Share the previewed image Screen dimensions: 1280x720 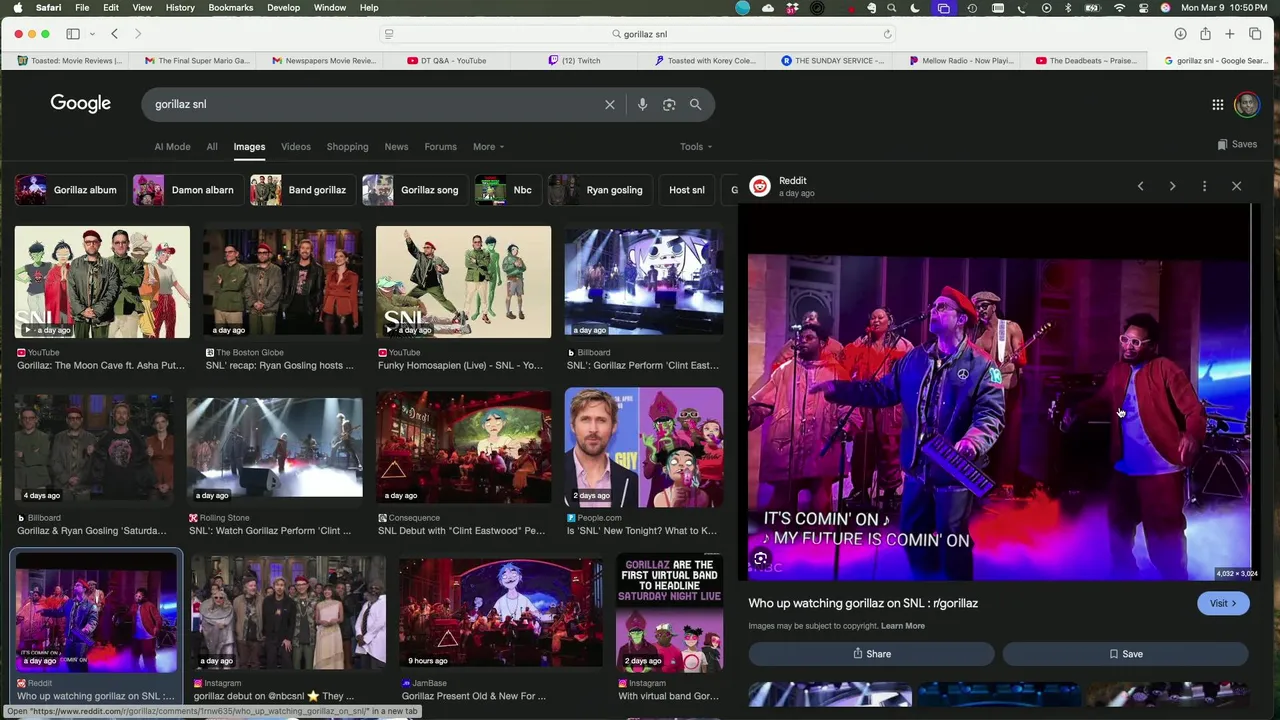tap(871, 654)
